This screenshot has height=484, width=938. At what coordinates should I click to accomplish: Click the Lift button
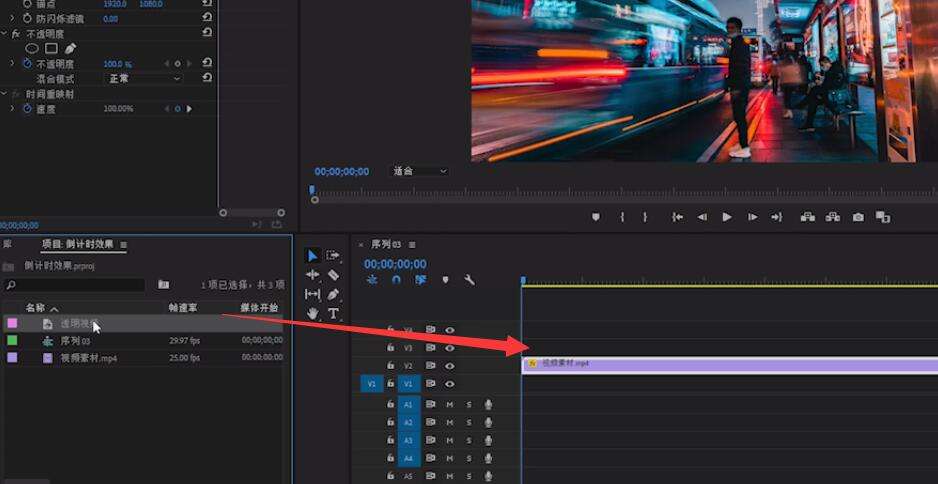[x=808, y=217]
